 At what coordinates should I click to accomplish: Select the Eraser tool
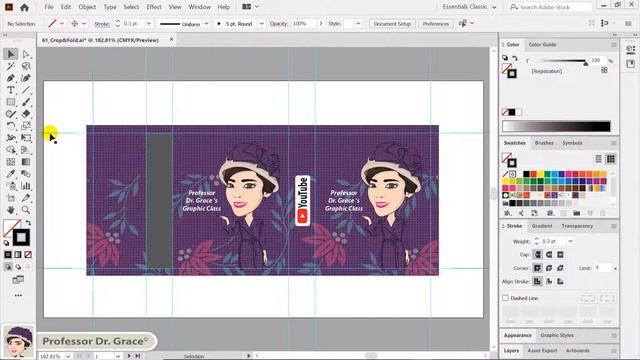tap(26, 114)
